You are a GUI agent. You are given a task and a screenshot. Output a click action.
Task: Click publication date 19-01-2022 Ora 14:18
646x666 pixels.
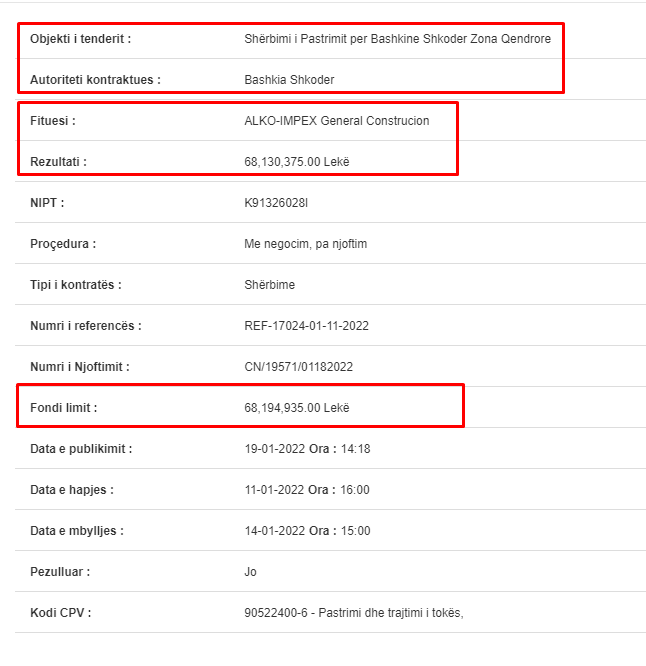(x=307, y=449)
